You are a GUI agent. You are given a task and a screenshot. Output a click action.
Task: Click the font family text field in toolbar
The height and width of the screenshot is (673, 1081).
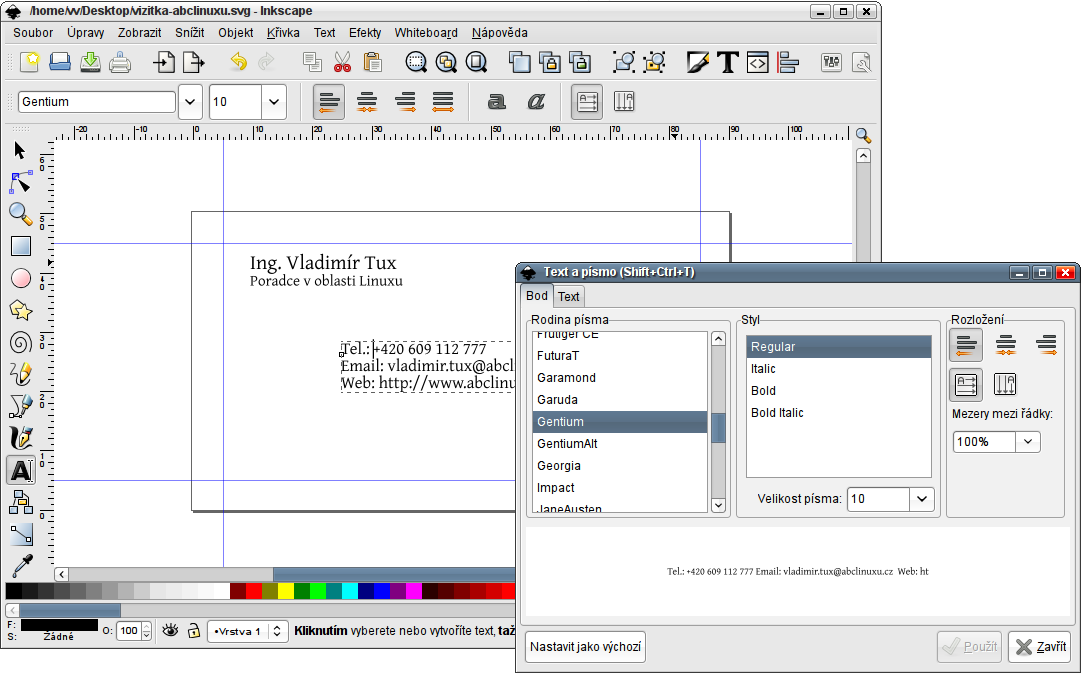coord(97,102)
